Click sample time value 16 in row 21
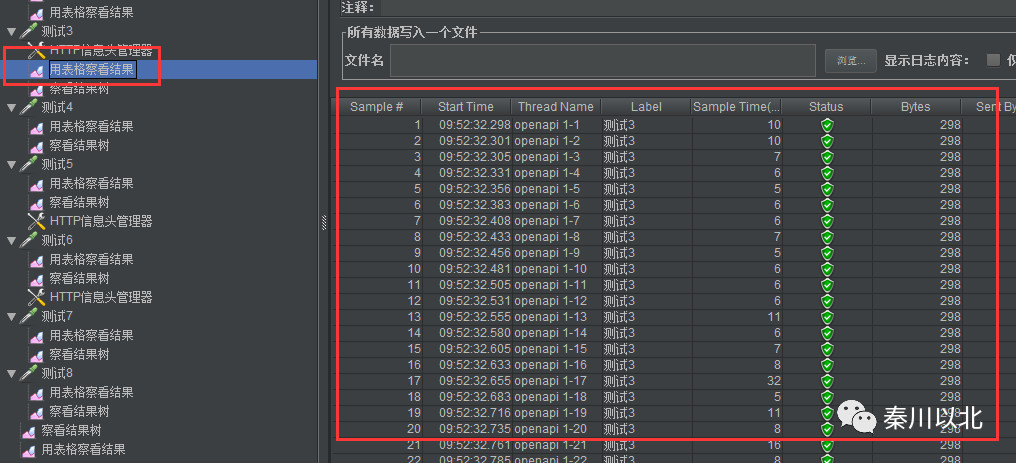1016x463 pixels. coord(773,445)
